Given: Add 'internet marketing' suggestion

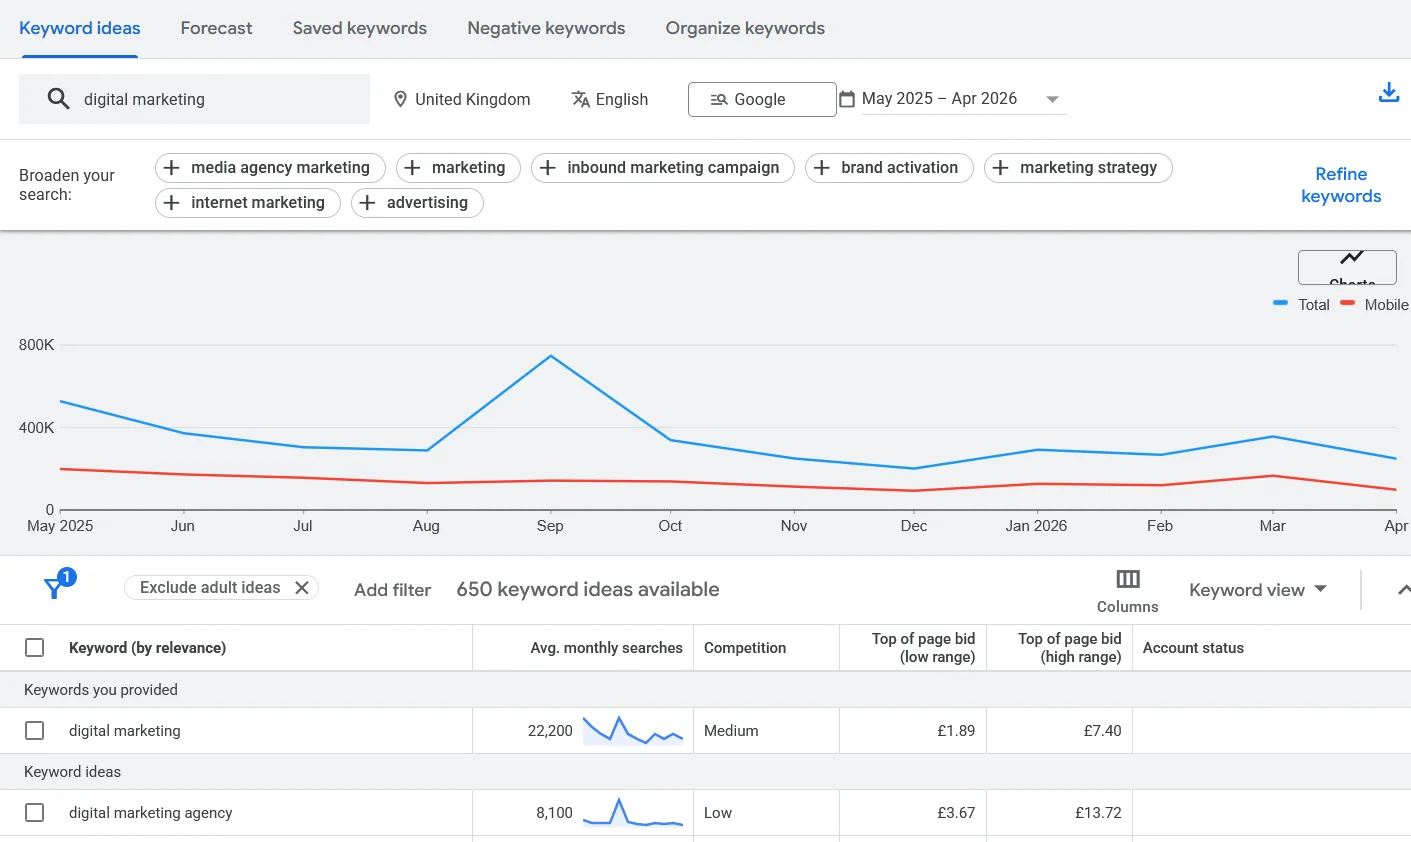Looking at the screenshot, I should (248, 203).
